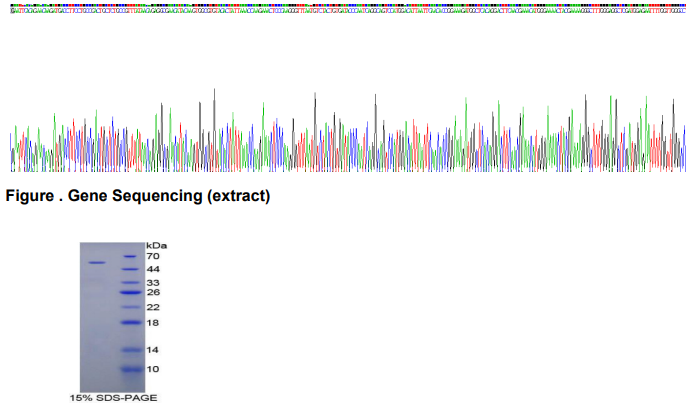This screenshot has height=409, width=689.
Task: Click the nucleotide sequence text strip
Action: [x=348, y=11]
